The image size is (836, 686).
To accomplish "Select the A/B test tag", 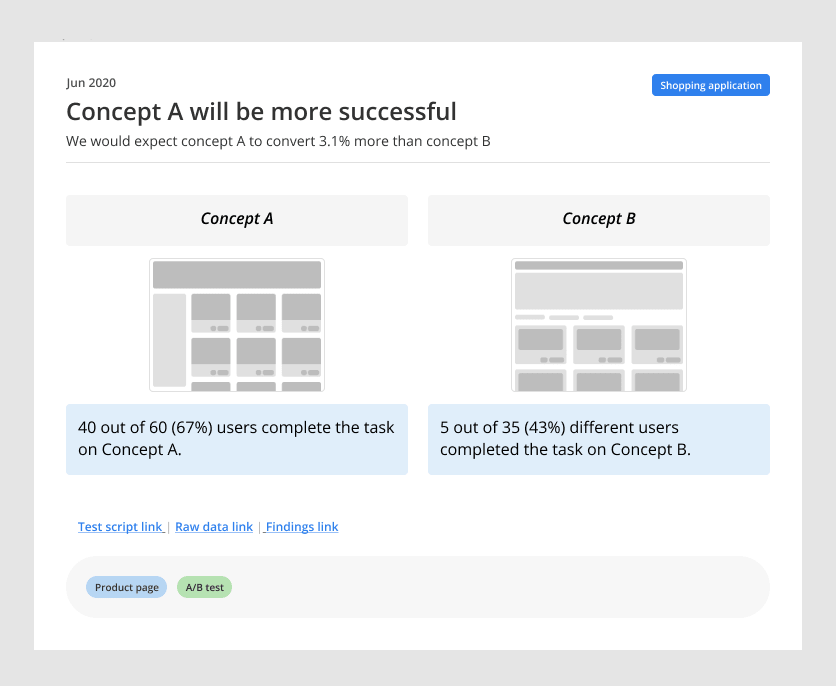I will coord(204,587).
